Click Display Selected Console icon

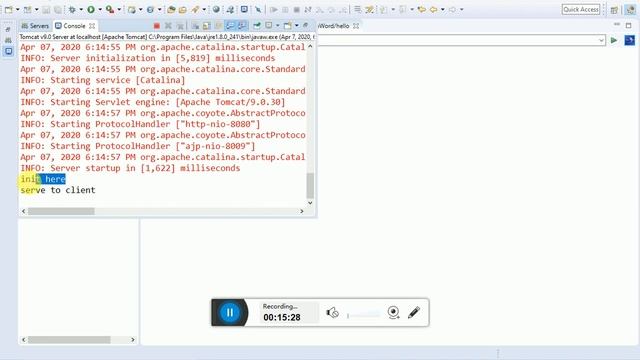[269, 25]
